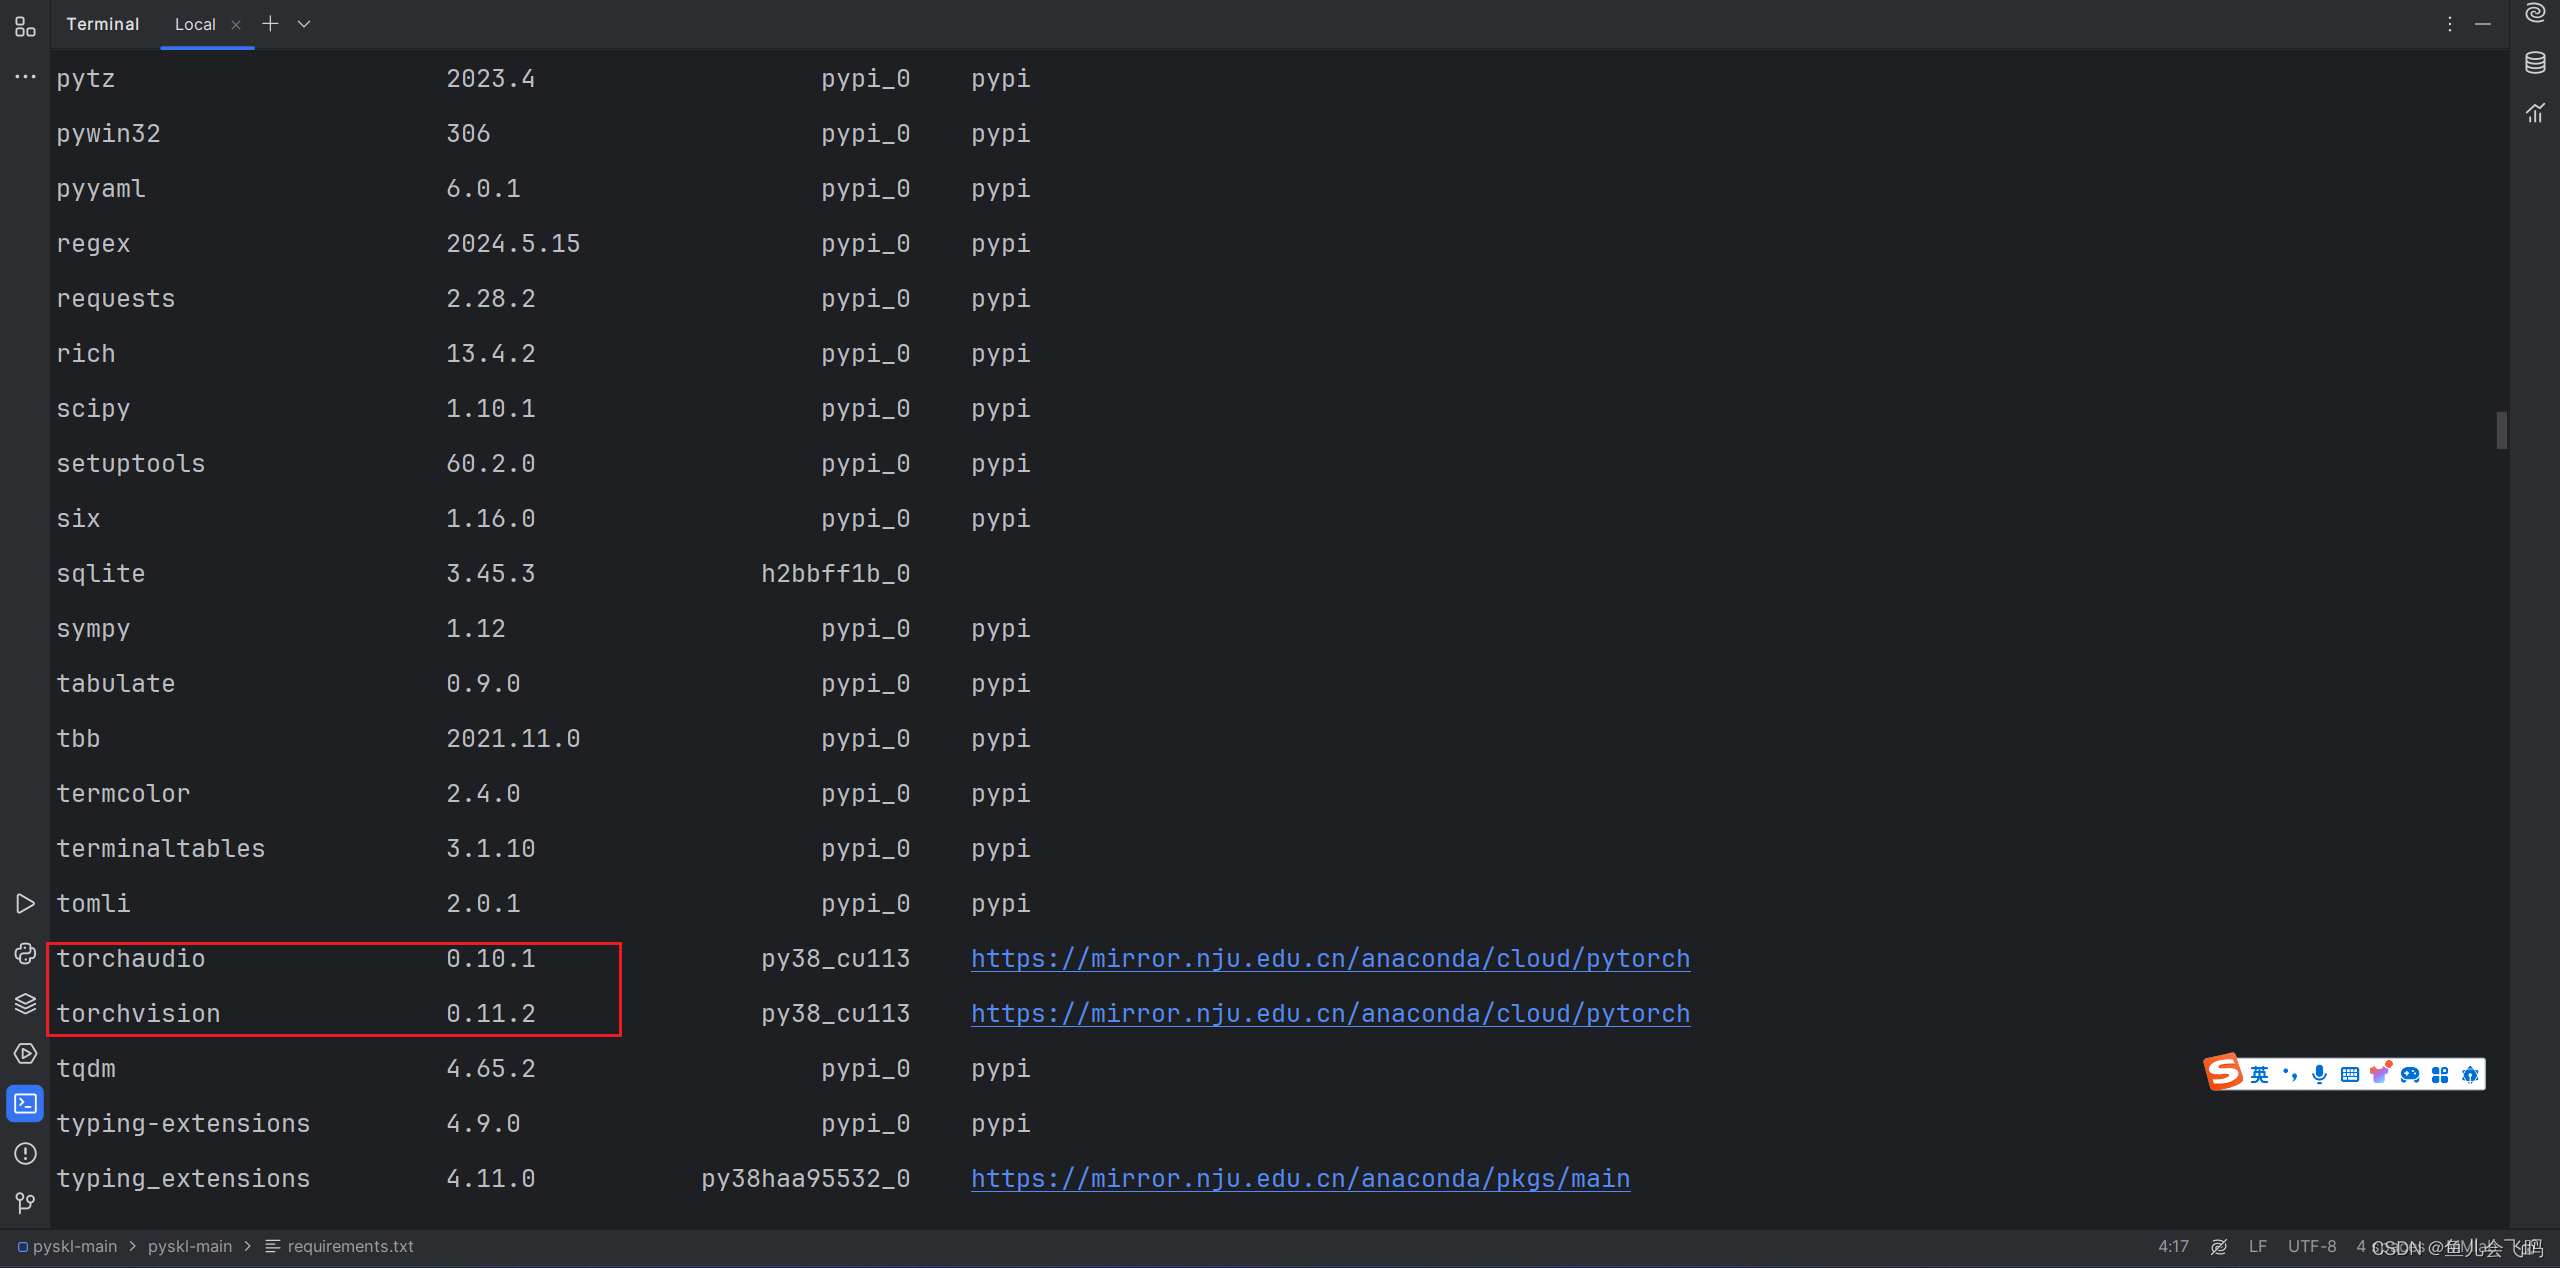Open the UTF-8 encoding dropdown
Image resolution: width=2560 pixels, height=1268 pixels.
(x=2312, y=1246)
